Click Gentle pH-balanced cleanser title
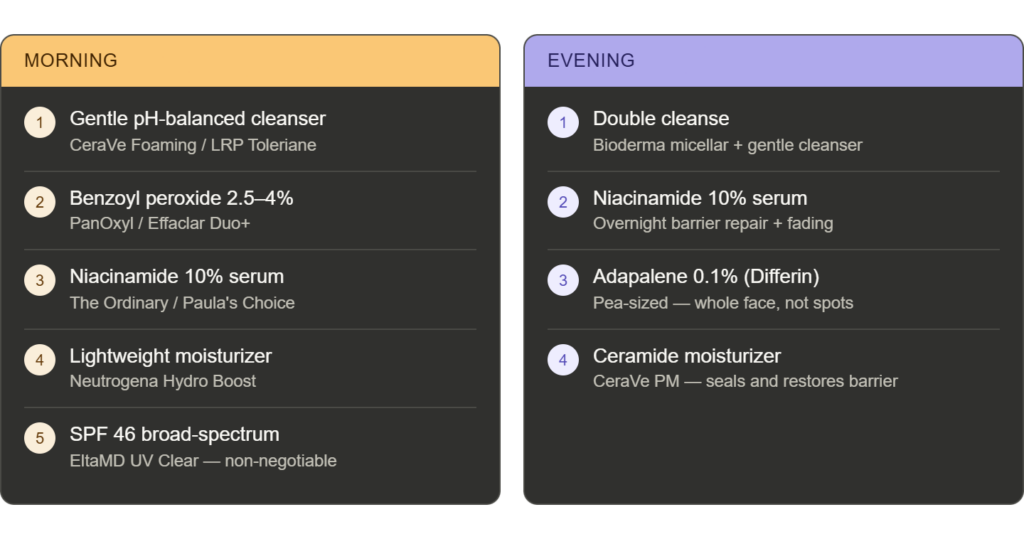 coord(197,119)
